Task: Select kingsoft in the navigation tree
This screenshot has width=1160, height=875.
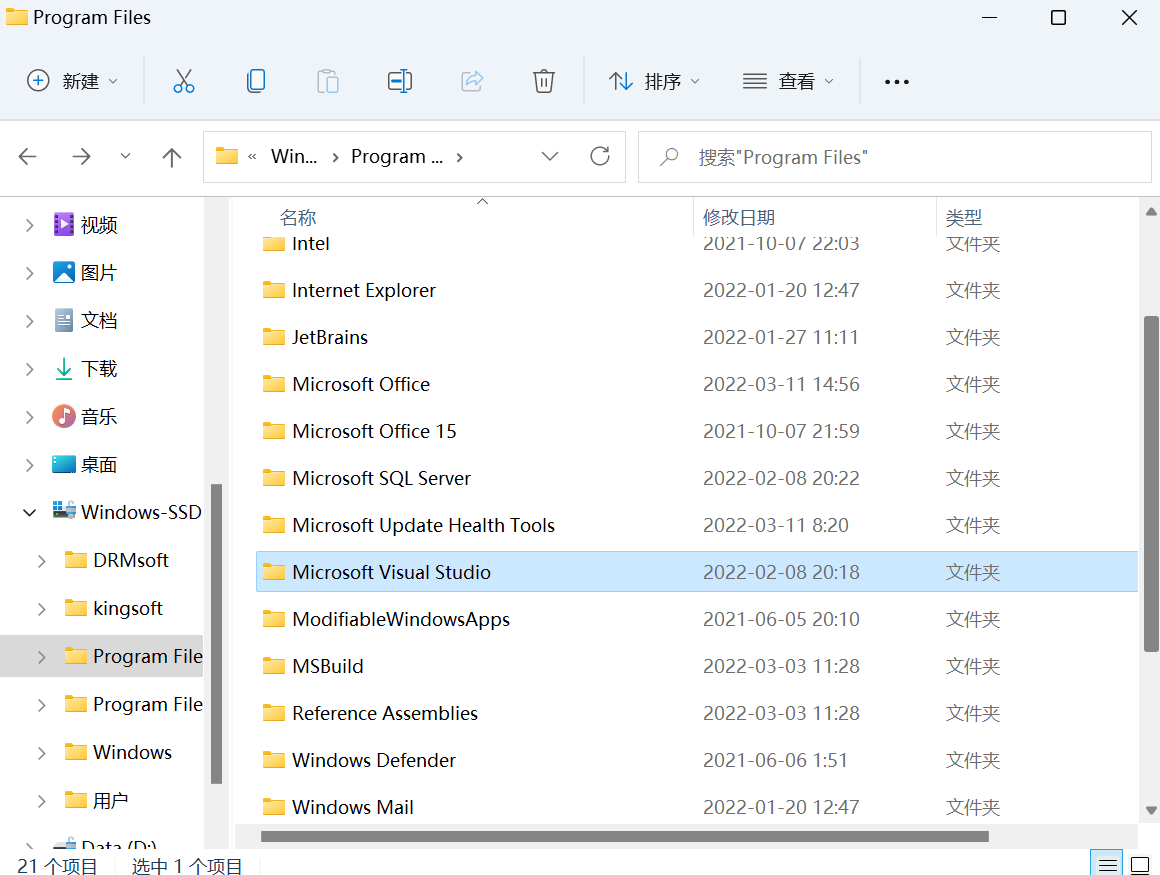Action: click(127, 608)
